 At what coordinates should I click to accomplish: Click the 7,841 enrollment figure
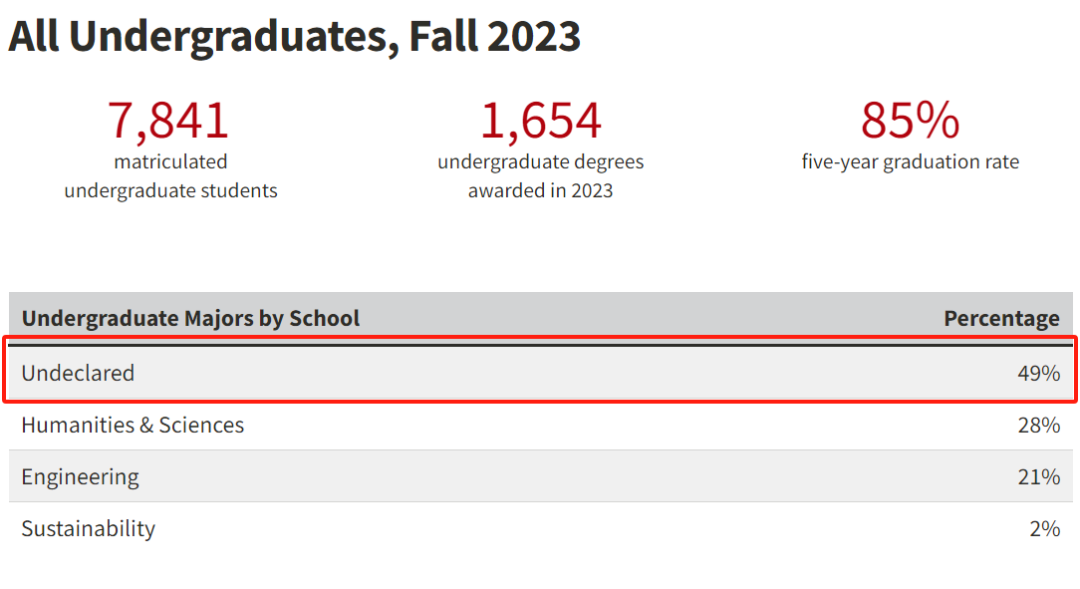point(169,121)
